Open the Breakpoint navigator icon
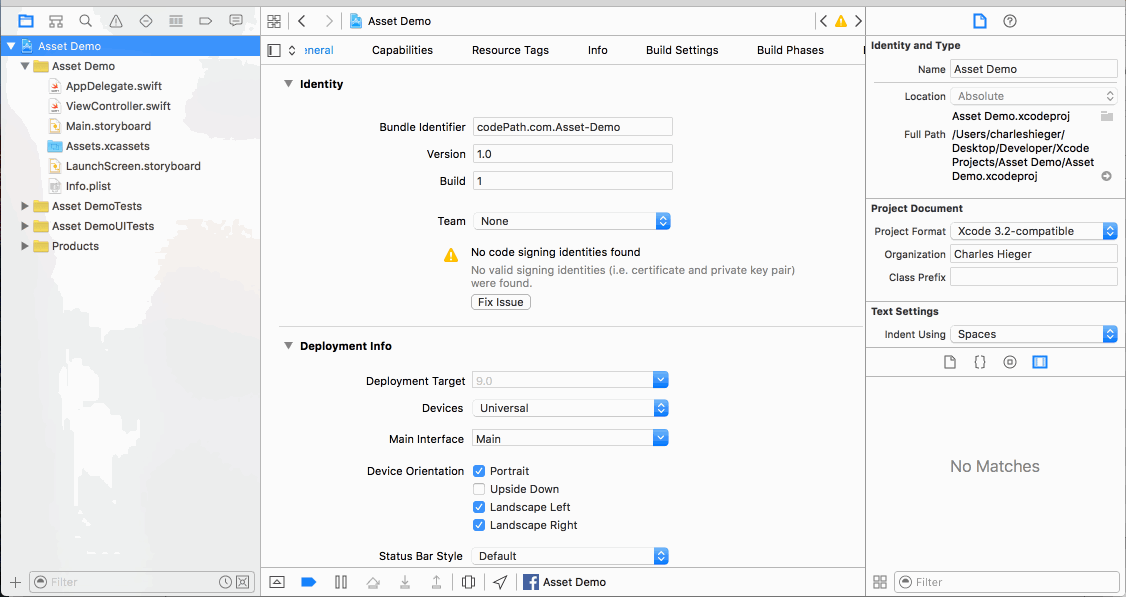Image resolution: width=1126 pixels, height=597 pixels. [x=205, y=21]
